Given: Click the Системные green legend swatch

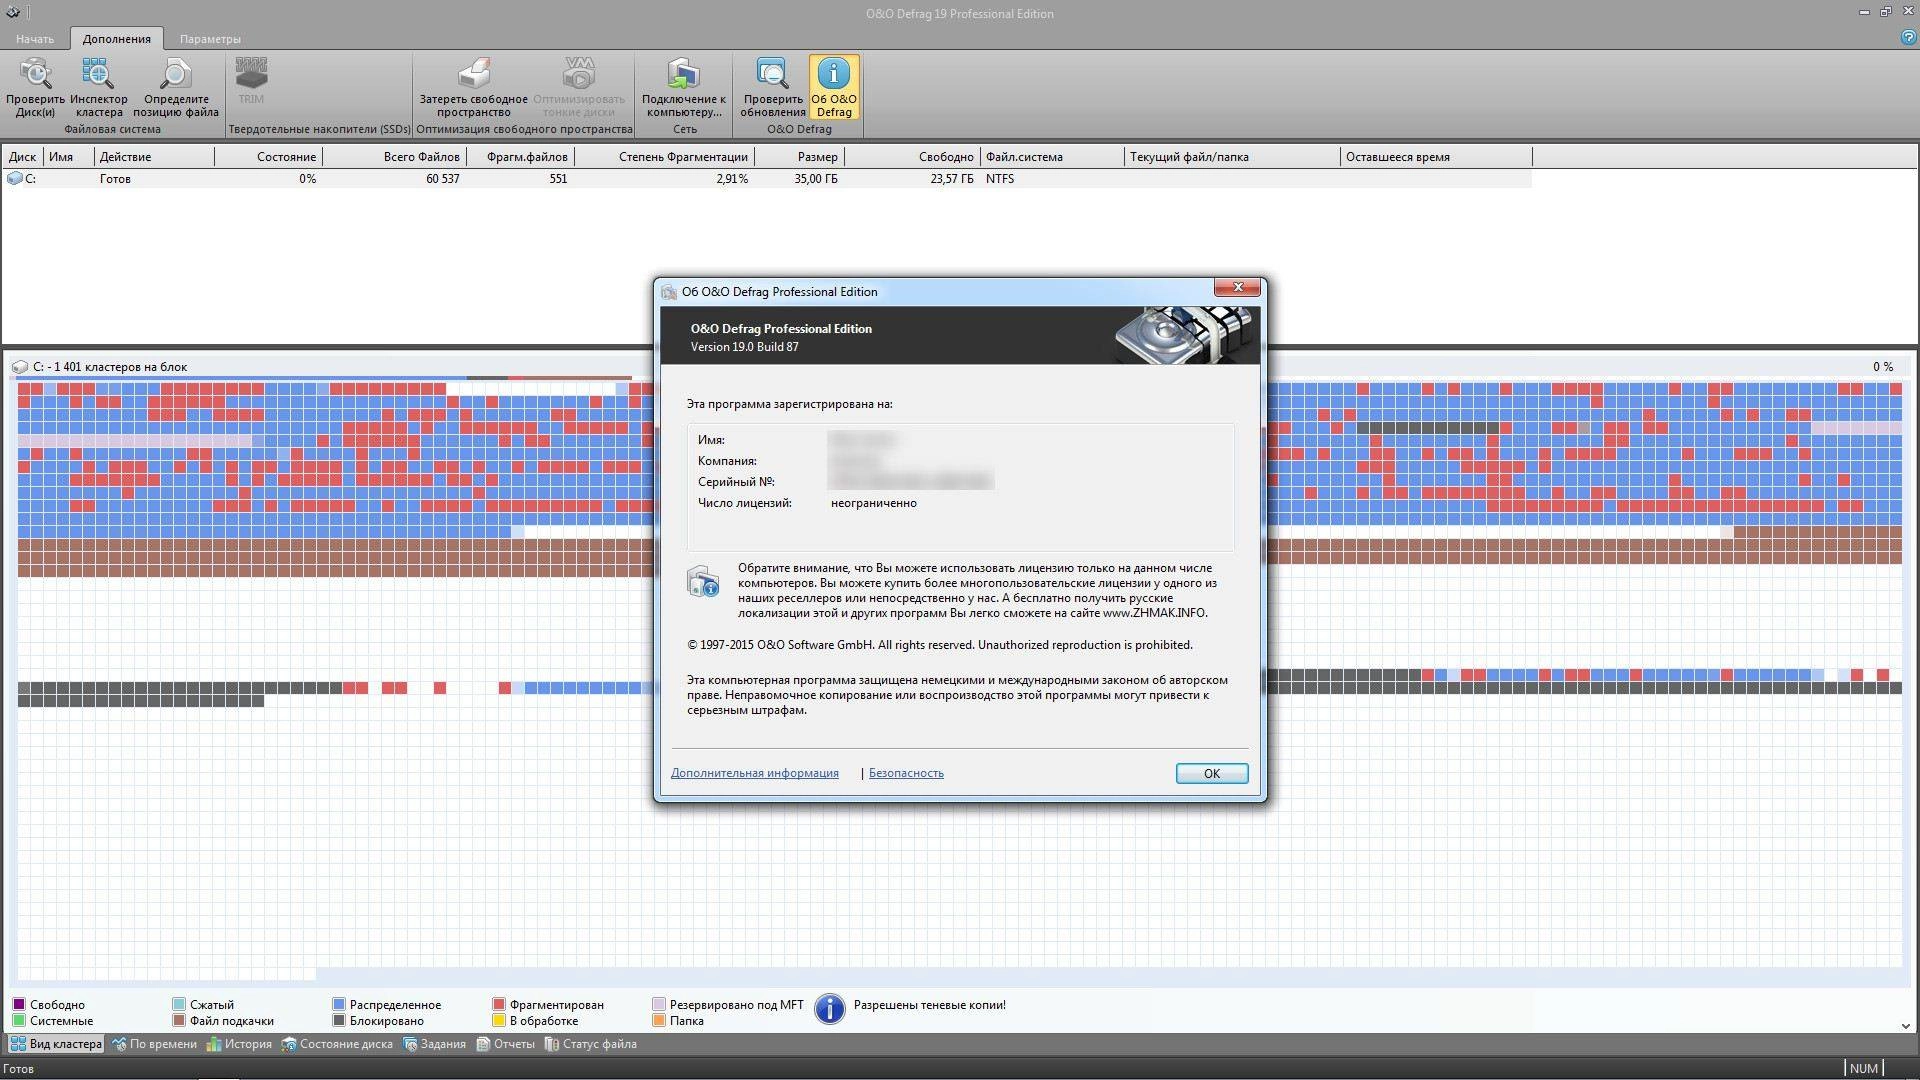Looking at the screenshot, I should [19, 1021].
